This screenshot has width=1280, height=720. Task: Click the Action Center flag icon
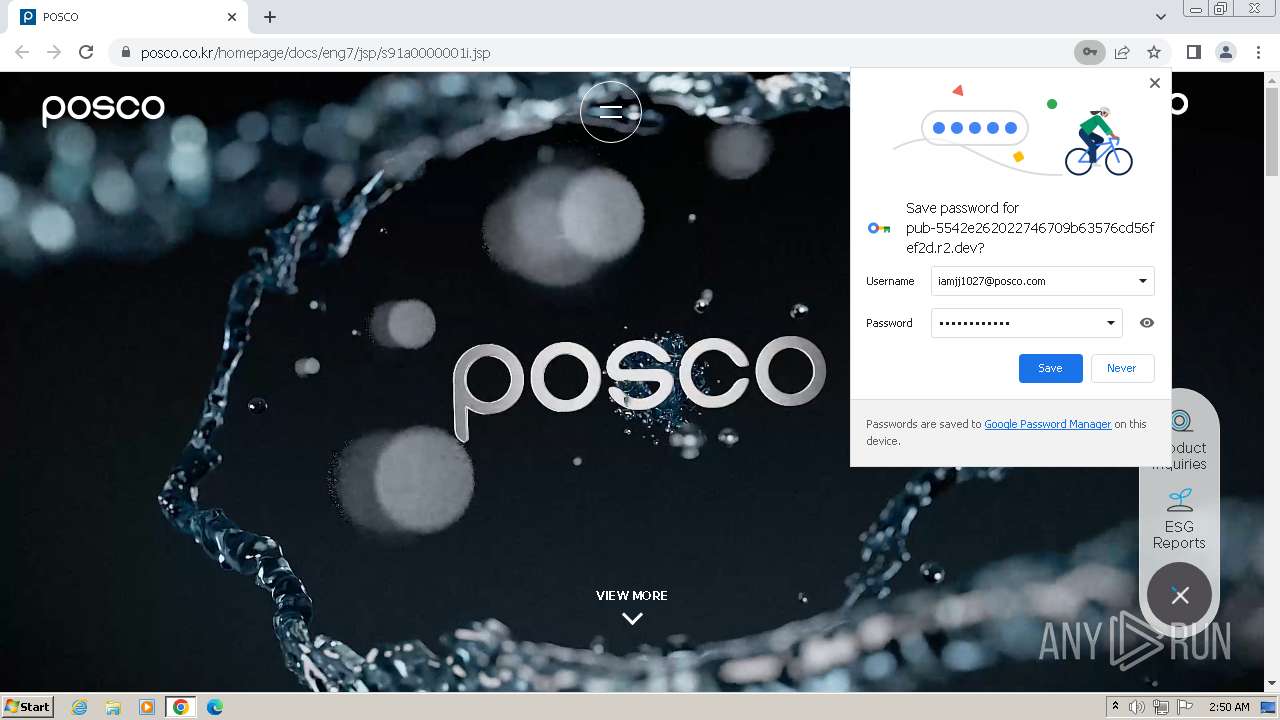click(1185, 707)
